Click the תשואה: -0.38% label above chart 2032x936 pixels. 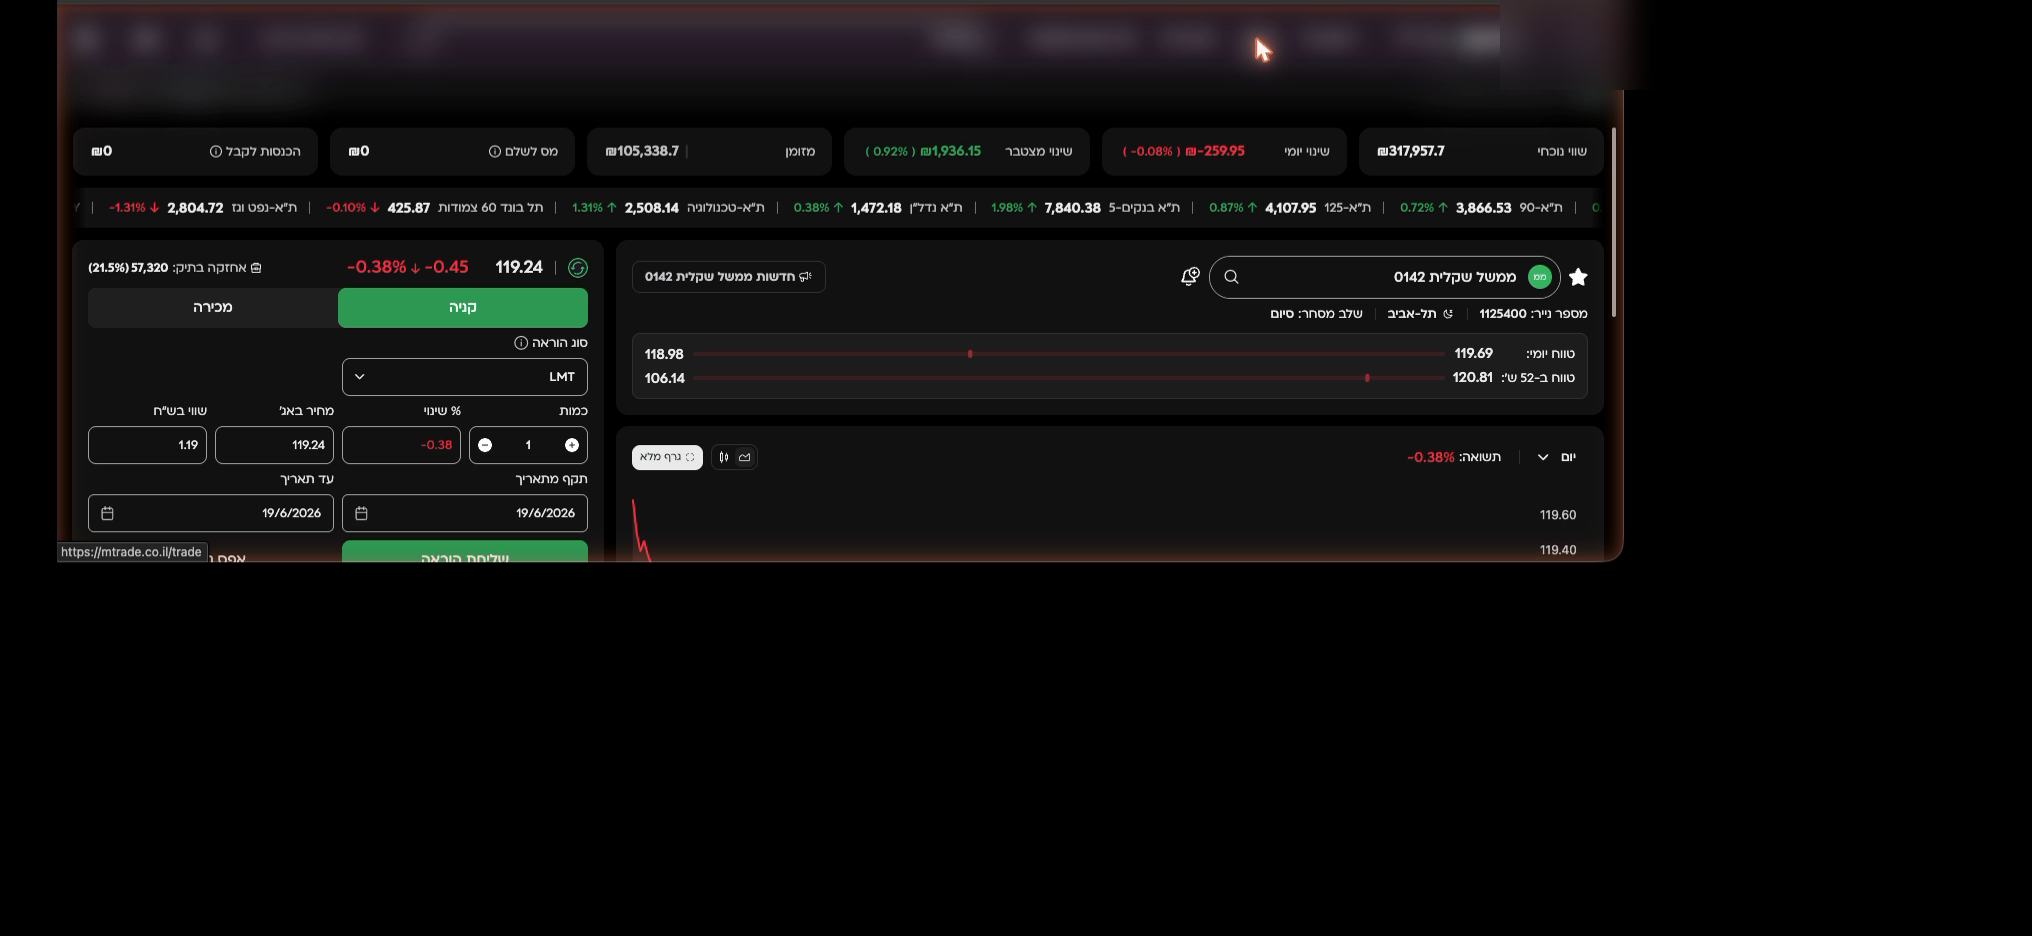(1454, 457)
